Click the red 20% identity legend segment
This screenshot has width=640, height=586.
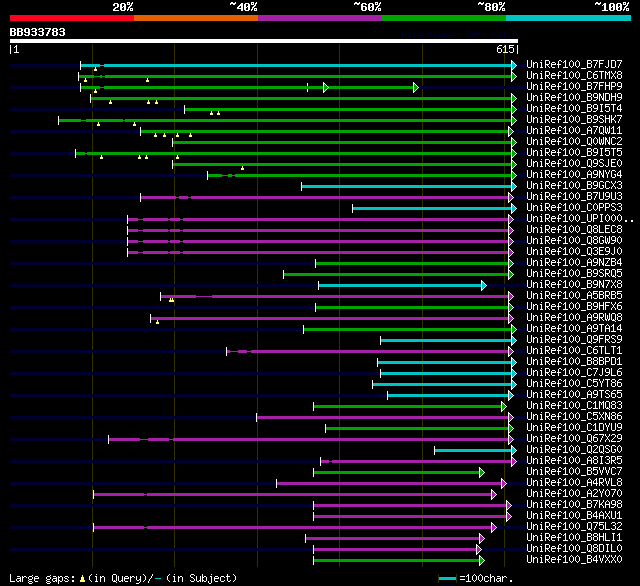click(72, 18)
